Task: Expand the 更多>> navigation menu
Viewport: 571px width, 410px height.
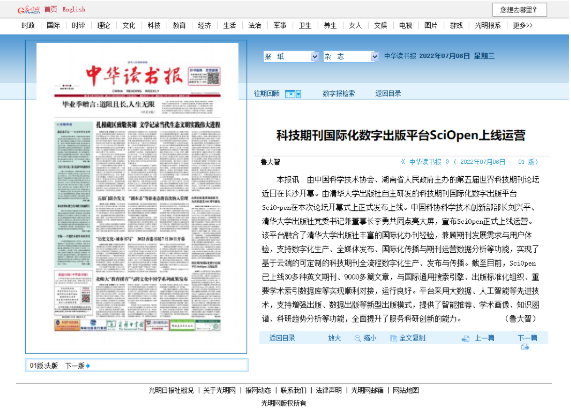Action: tap(523, 25)
